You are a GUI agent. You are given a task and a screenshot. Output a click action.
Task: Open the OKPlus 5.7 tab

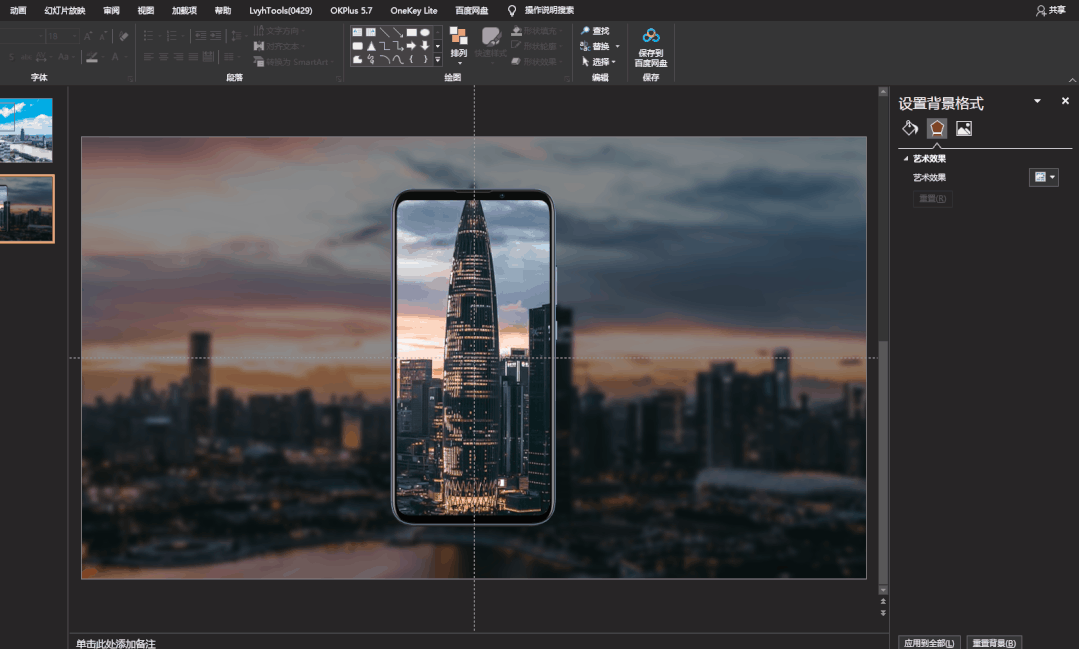[x=351, y=10]
